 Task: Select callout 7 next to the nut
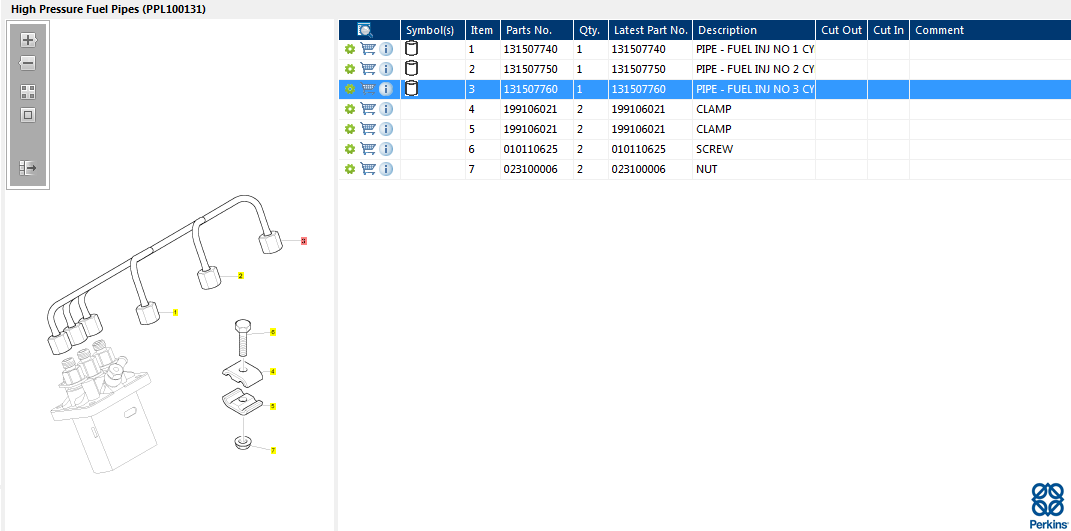[273, 450]
